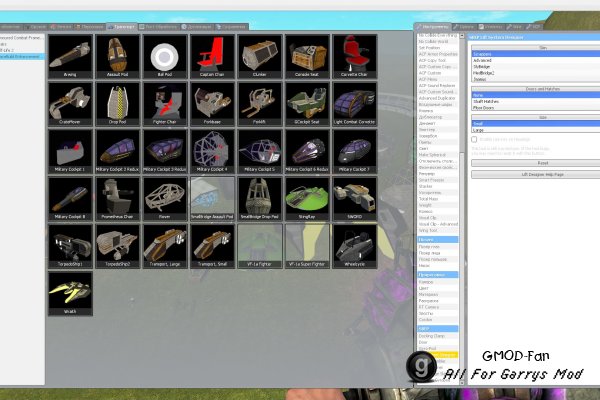Select the VF-1a Fighter tile
Viewport: 600px width, 400px height.
[260, 247]
